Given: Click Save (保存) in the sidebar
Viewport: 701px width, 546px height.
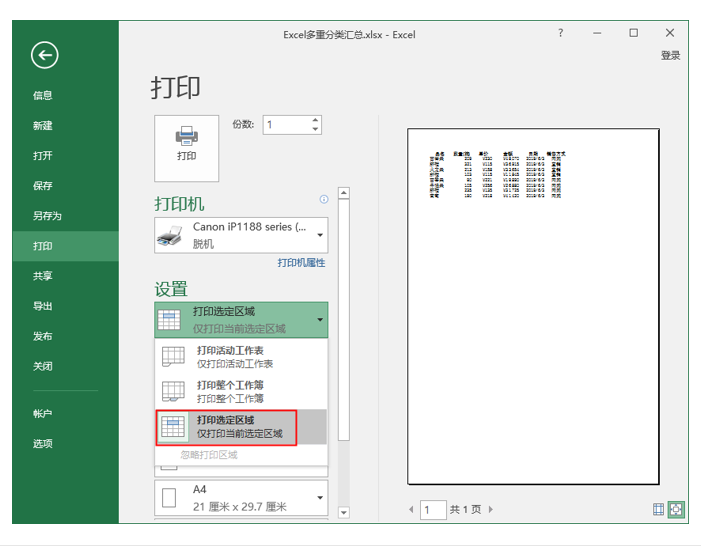Looking at the screenshot, I should pyautogui.click(x=42, y=186).
